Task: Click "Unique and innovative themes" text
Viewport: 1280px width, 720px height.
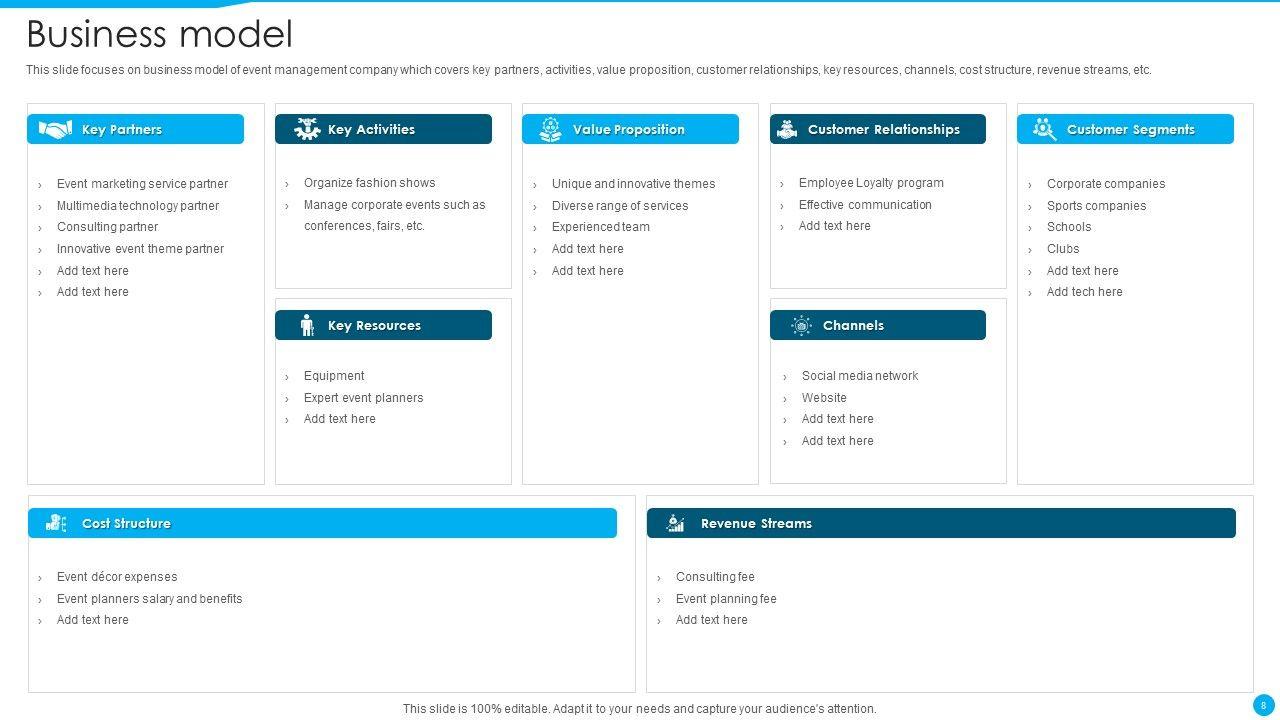Action: tap(634, 184)
